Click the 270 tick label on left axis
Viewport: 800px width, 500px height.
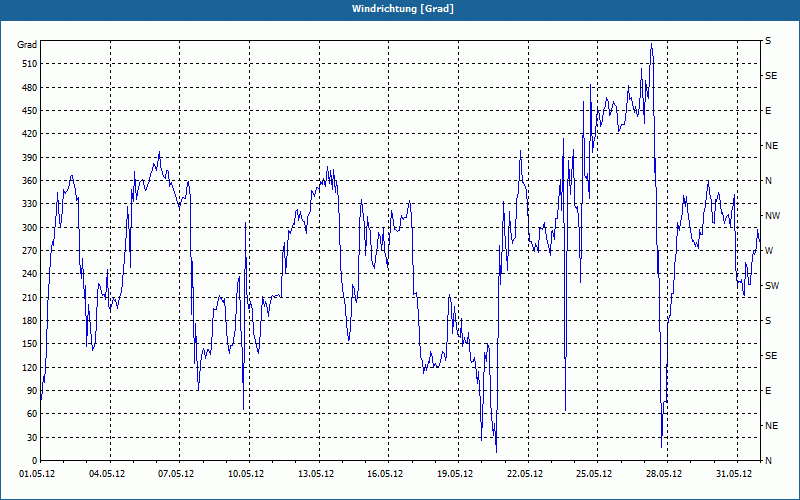tap(30, 251)
